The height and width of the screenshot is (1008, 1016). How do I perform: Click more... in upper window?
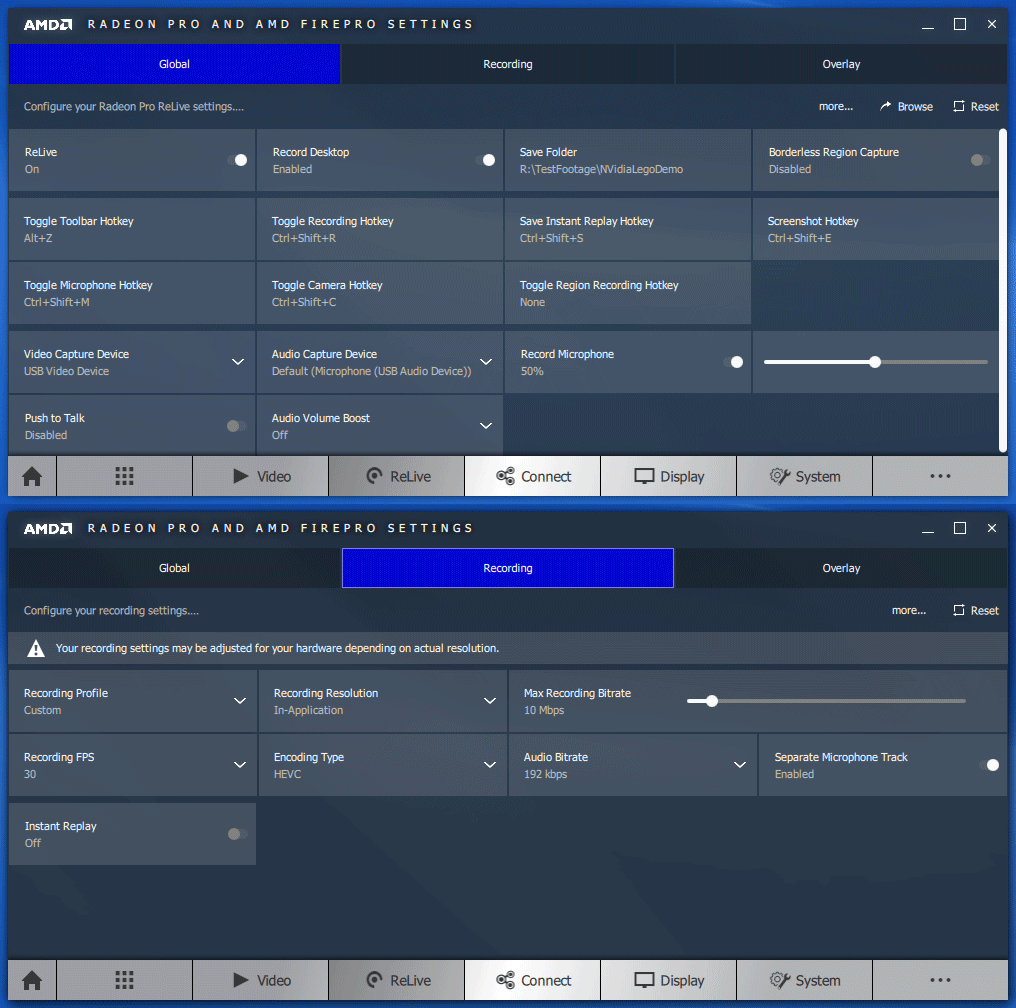836,106
